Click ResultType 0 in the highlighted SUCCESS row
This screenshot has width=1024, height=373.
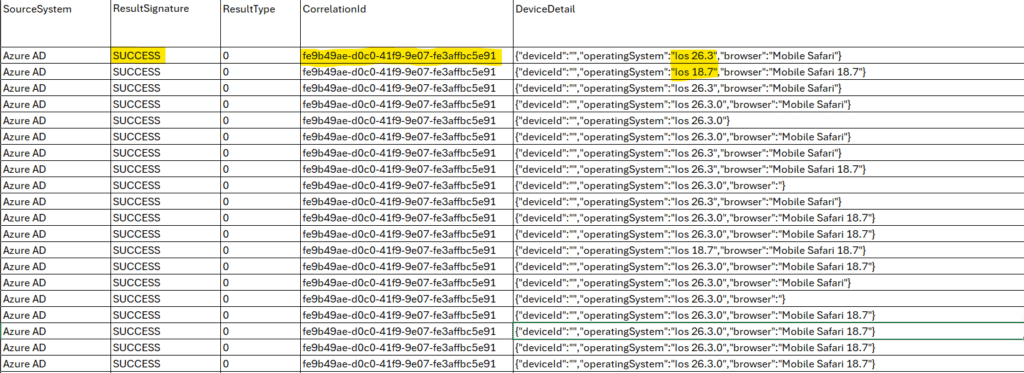(260, 56)
